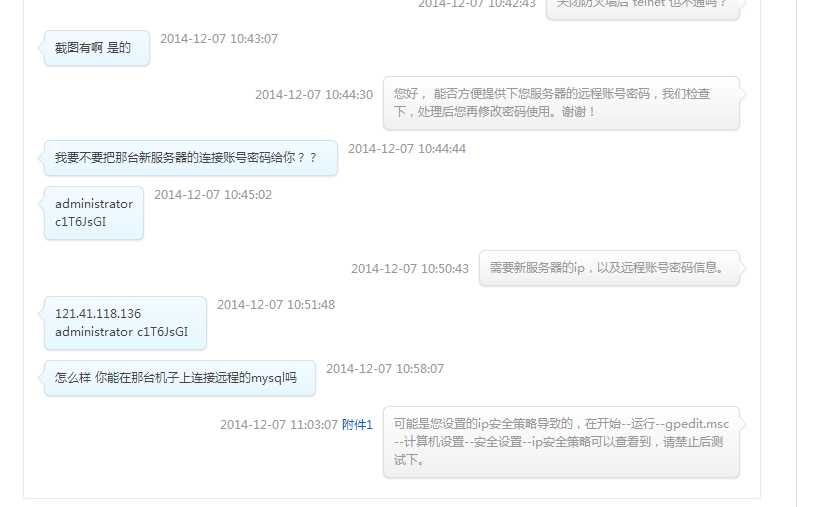Open the 附件1 attachment link
Image resolution: width=828 pixels, height=507 pixels.
point(357,425)
